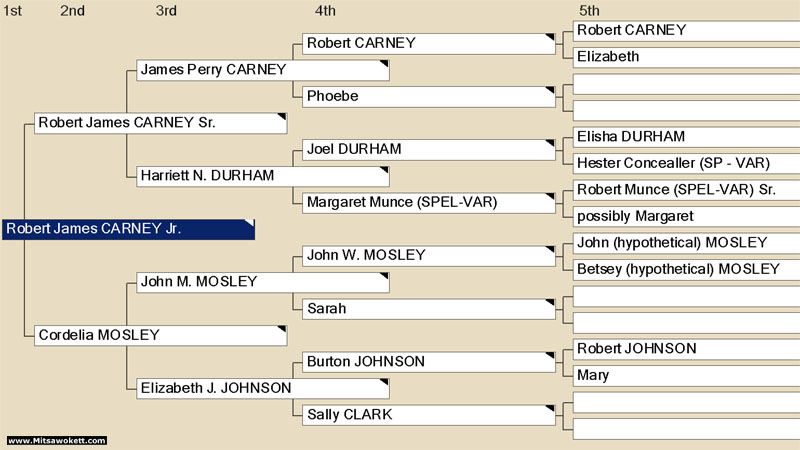Open John M. MOSLEY person box
The width and height of the screenshot is (800, 450).
pos(263,282)
